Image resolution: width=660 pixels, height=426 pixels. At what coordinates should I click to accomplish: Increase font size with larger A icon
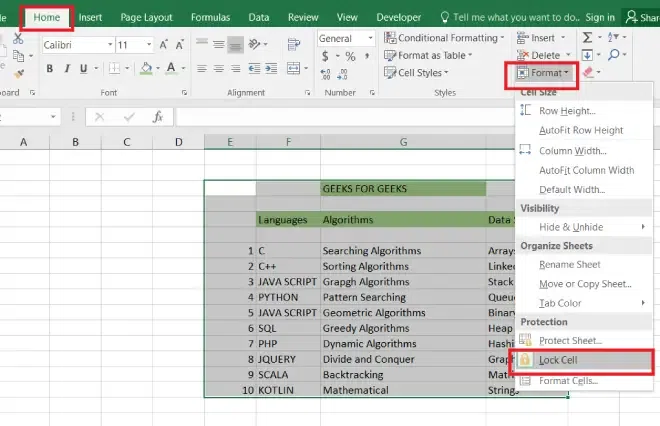tap(163, 45)
